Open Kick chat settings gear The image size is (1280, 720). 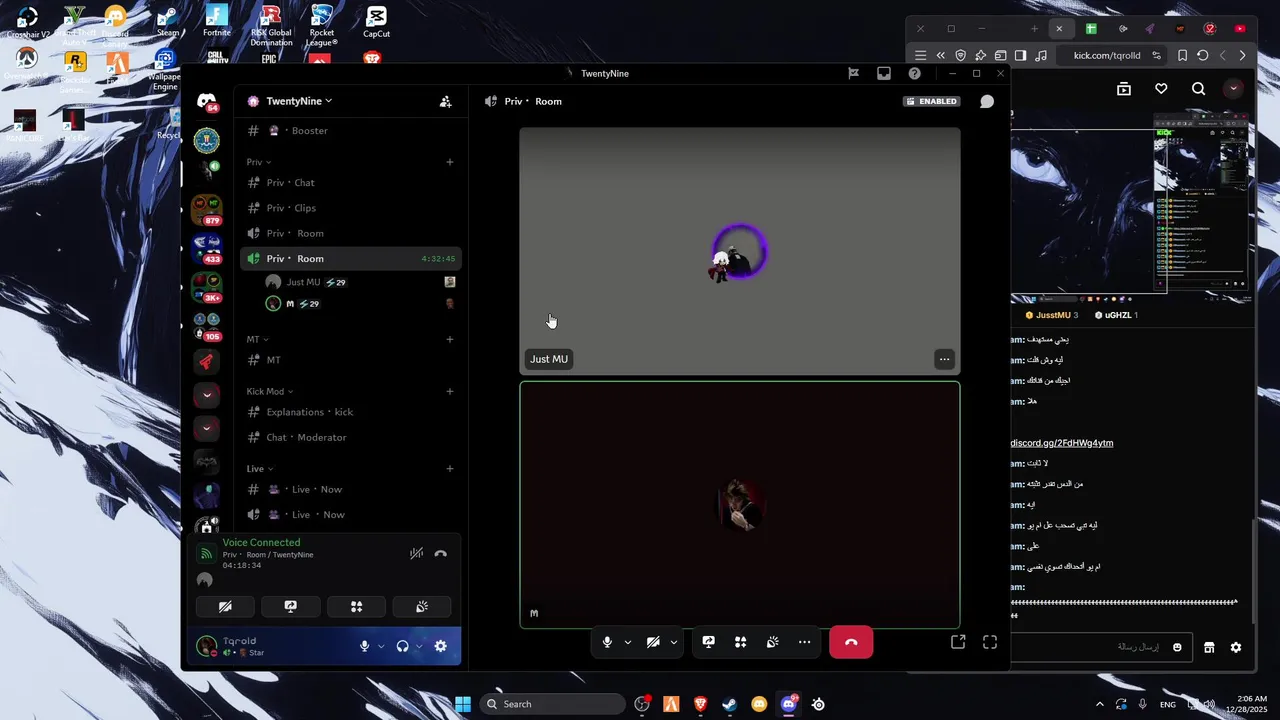pos(1236,647)
